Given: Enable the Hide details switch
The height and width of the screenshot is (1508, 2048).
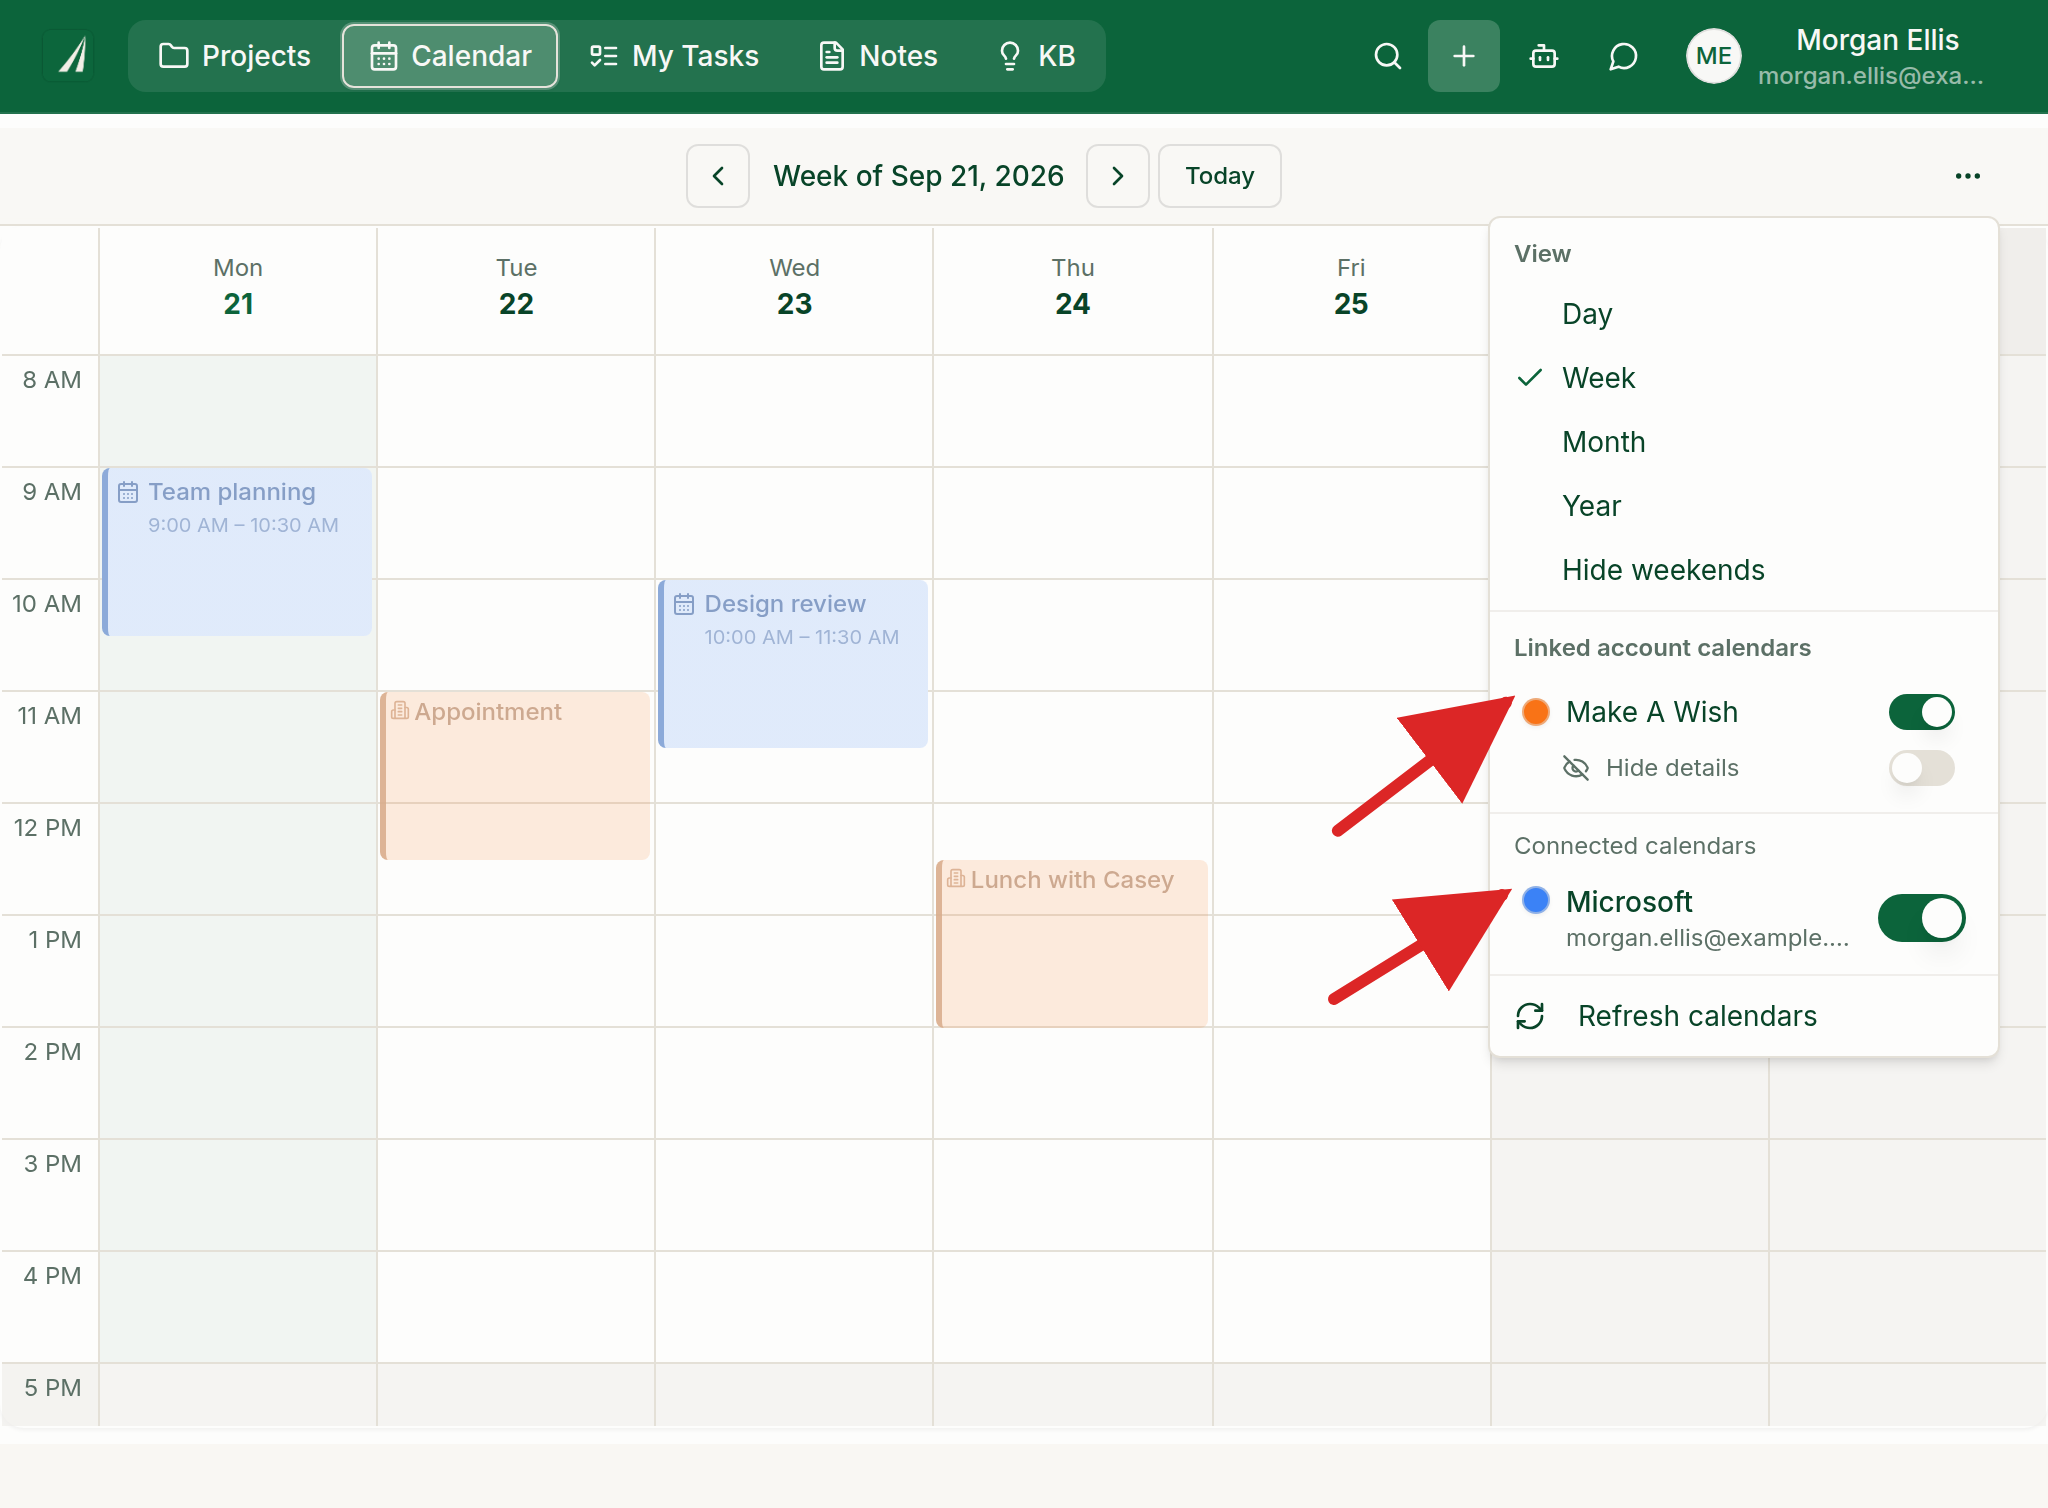Looking at the screenshot, I should [x=1921, y=768].
